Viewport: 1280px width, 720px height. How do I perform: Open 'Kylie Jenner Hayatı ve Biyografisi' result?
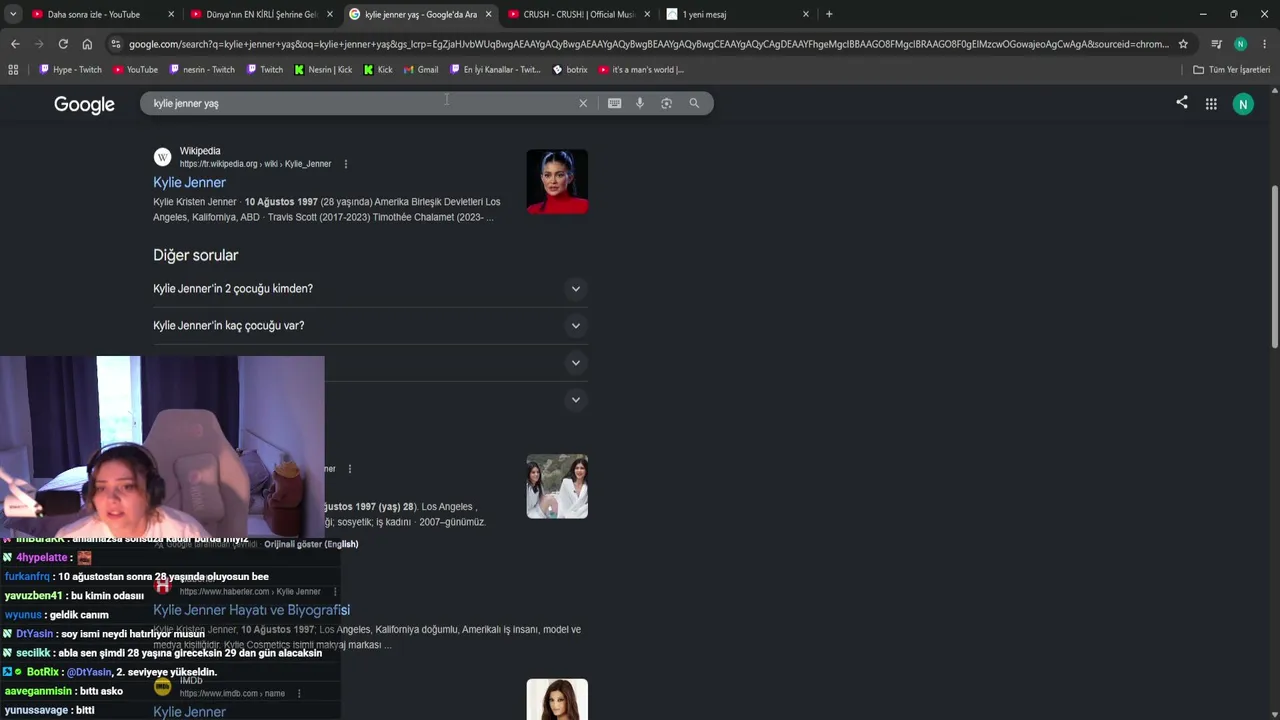pyautogui.click(x=251, y=610)
